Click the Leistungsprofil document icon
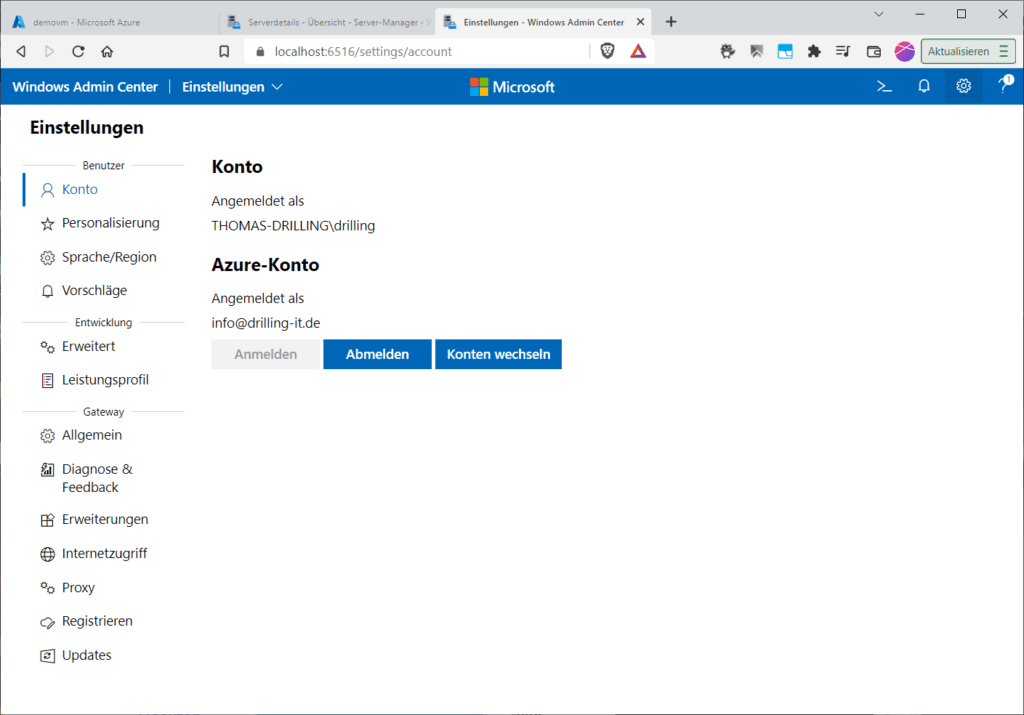 pyautogui.click(x=47, y=381)
